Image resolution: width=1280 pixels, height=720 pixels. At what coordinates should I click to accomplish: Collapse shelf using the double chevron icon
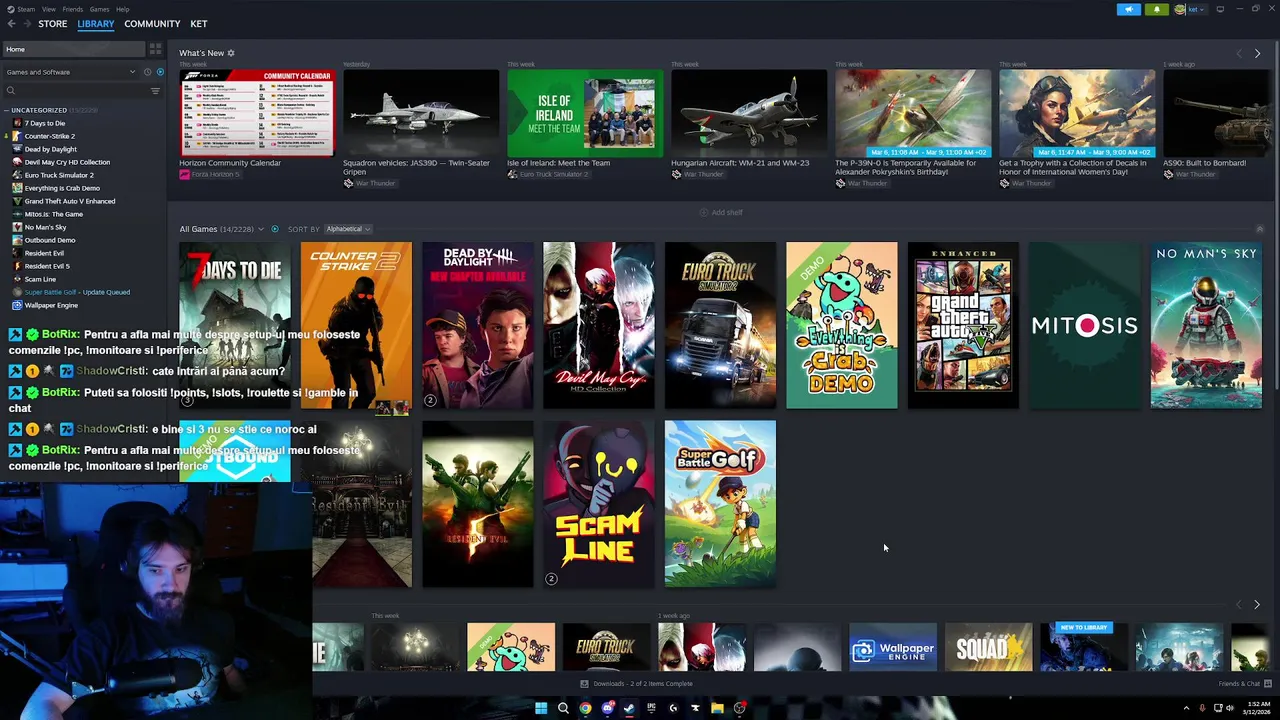[x=1259, y=229]
